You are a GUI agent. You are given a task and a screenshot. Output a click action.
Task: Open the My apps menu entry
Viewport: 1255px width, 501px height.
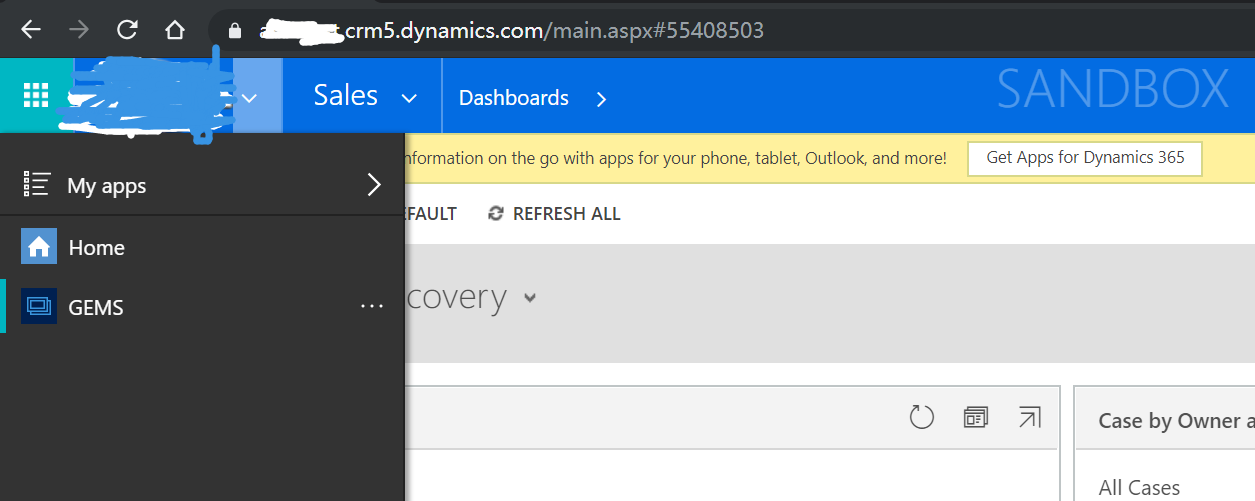[202, 185]
